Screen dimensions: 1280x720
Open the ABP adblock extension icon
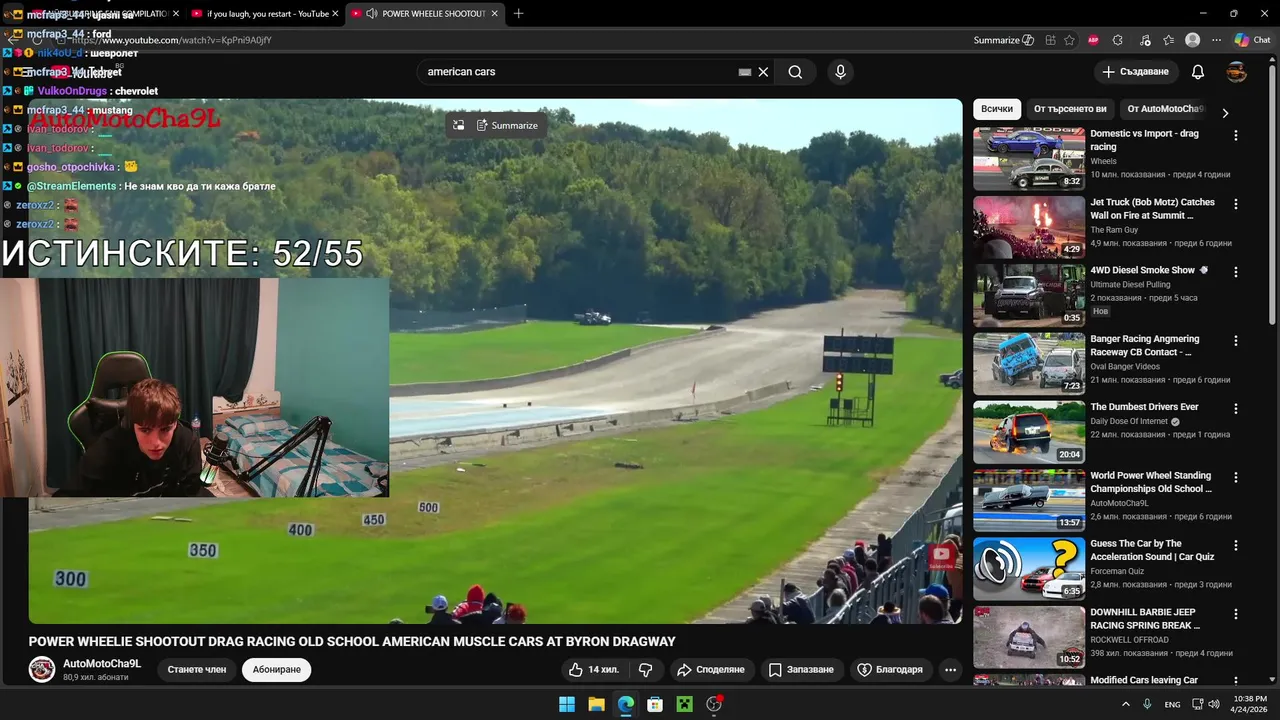[1093, 40]
